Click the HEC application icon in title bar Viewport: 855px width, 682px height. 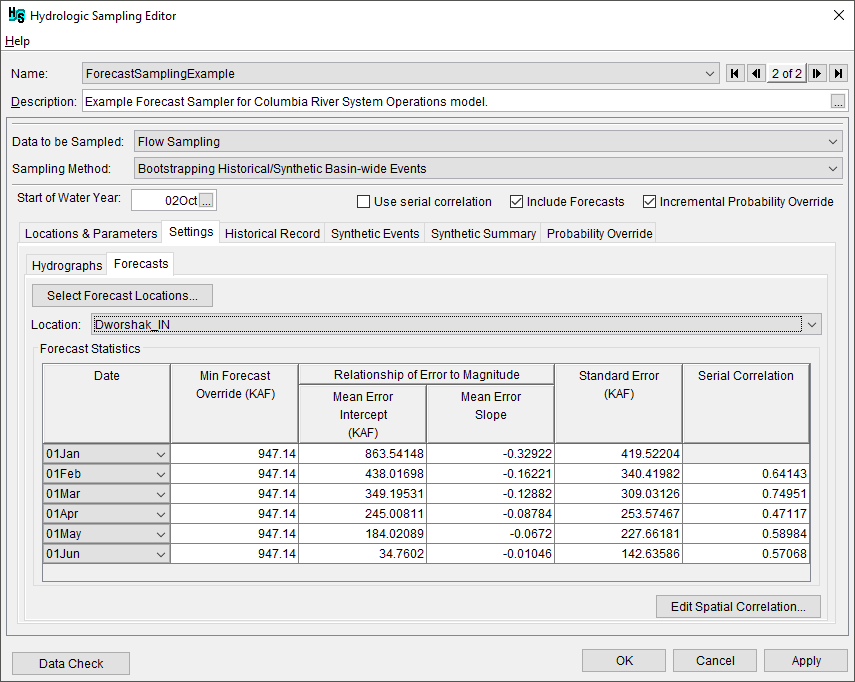(x=16, y=16)
